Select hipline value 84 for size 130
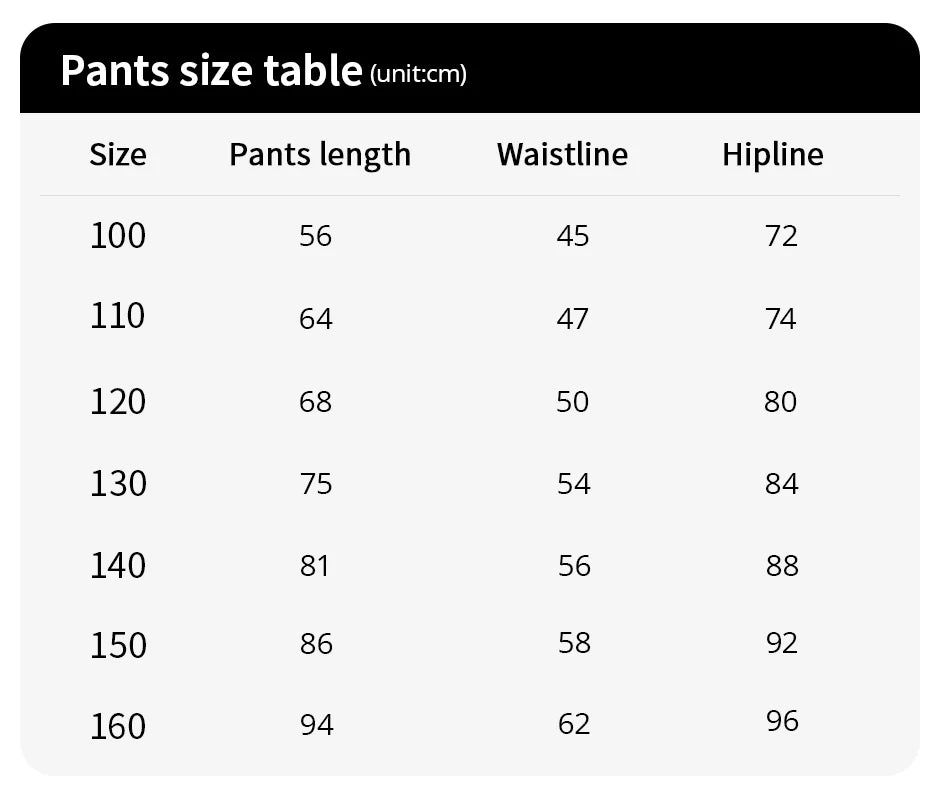The width and height of the screenshot is (940, 795). (x=781, y=484)
